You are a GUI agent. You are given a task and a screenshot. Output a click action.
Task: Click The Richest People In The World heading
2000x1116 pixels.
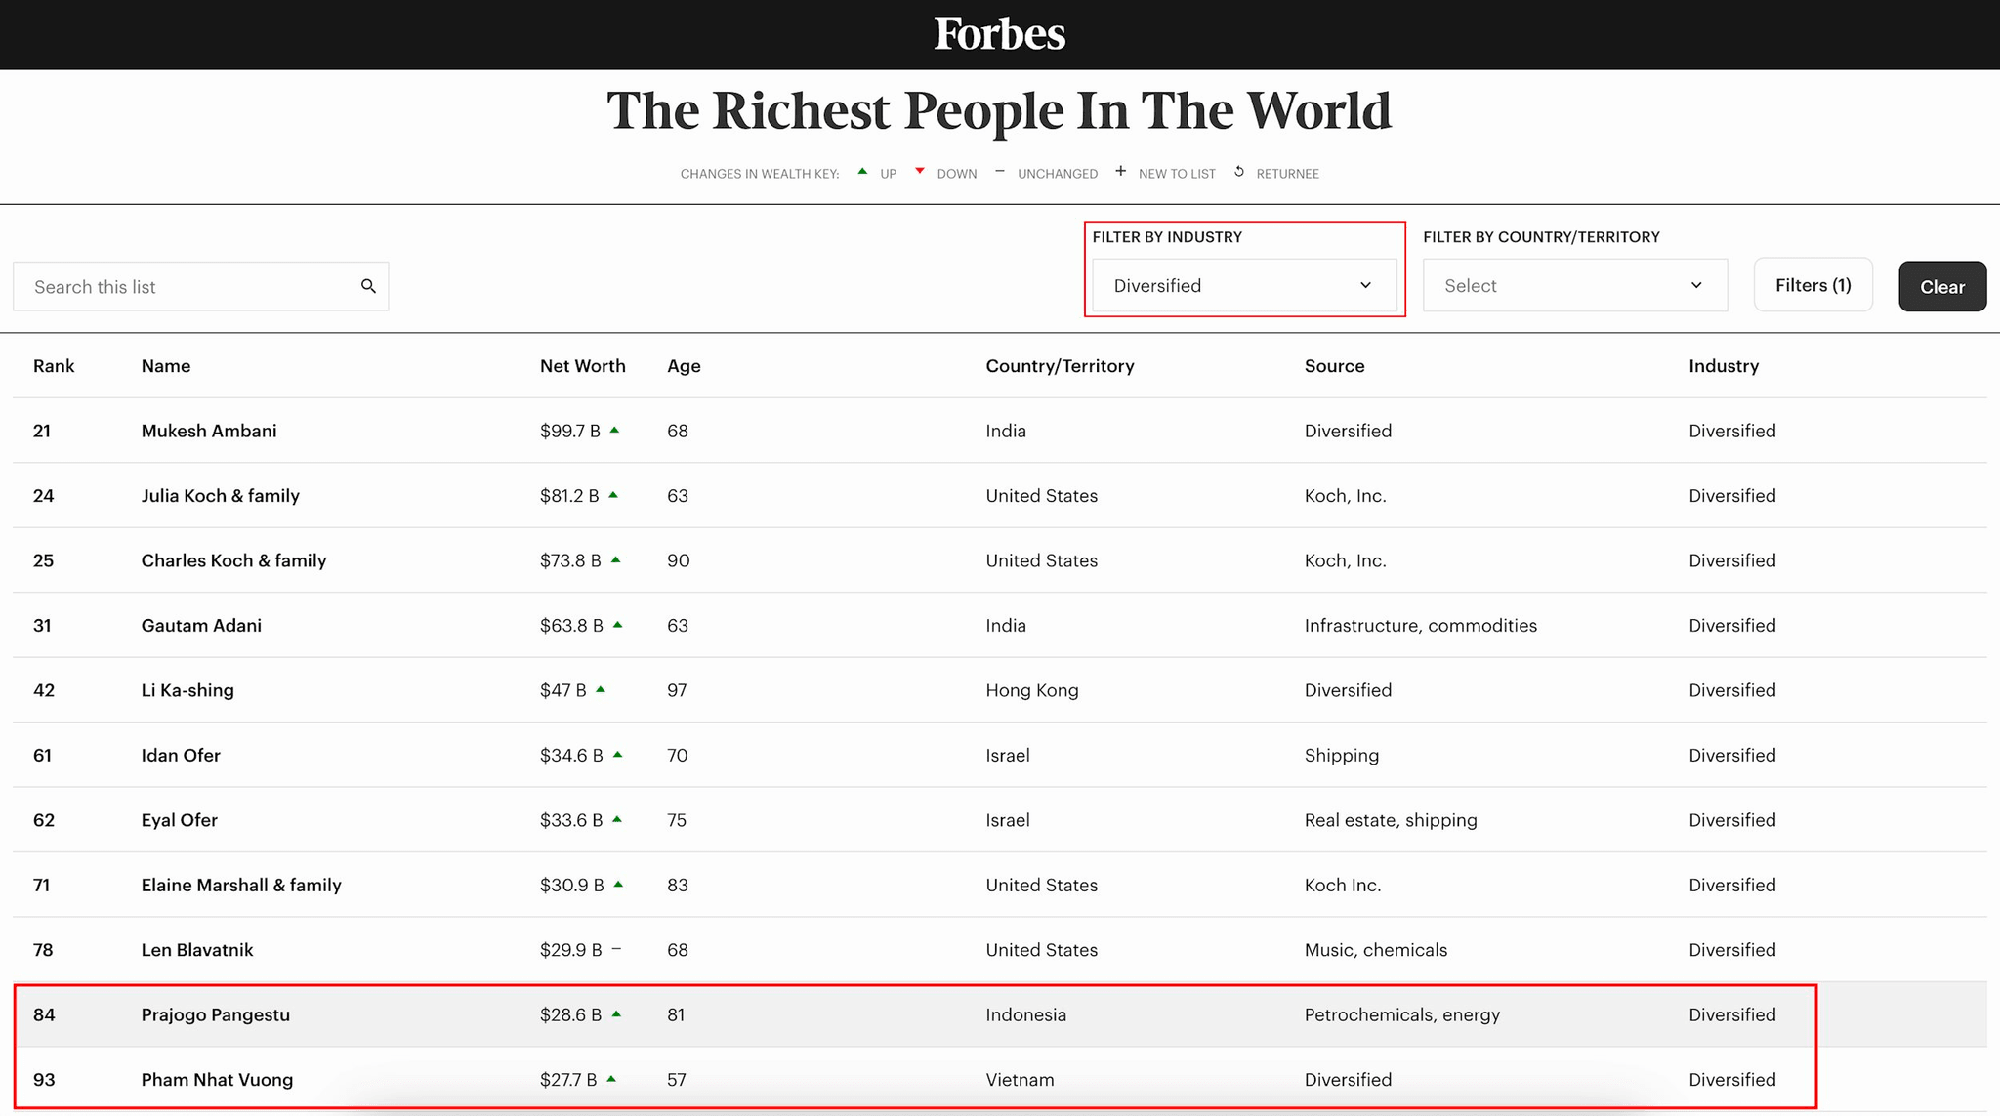coord(999,110)
